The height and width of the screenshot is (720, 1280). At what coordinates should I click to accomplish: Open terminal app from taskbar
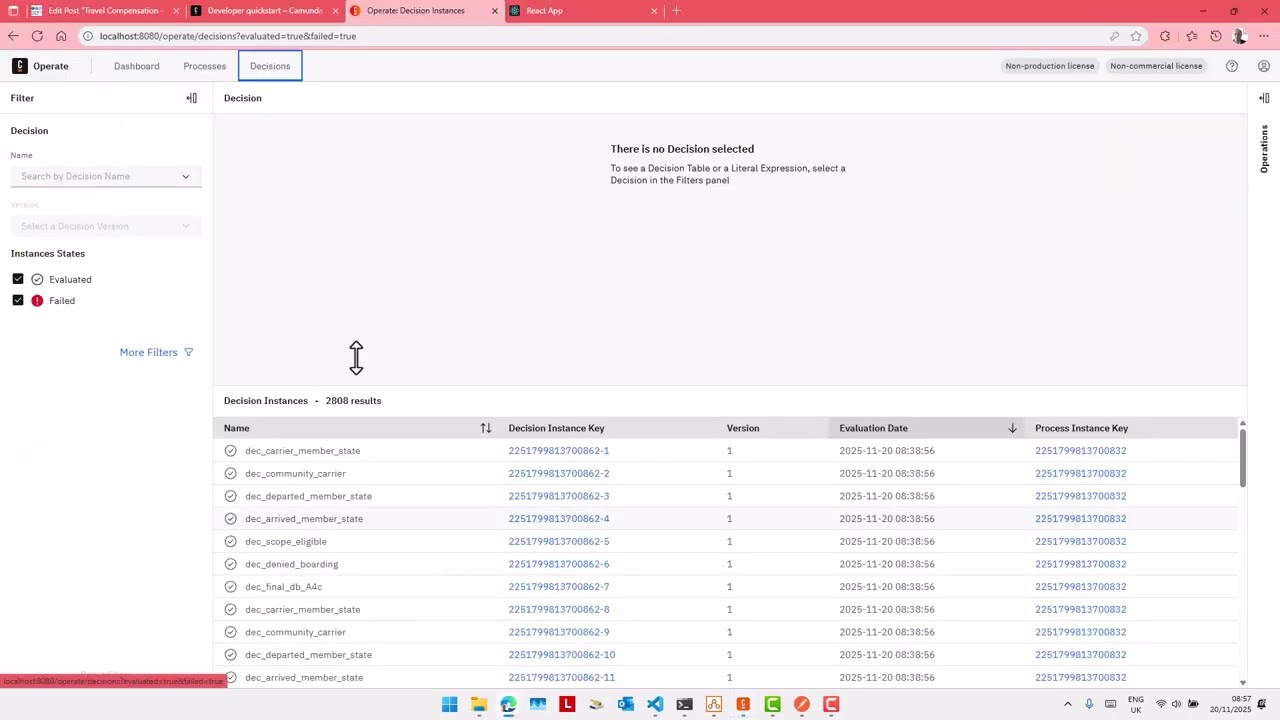pos(684,705)
